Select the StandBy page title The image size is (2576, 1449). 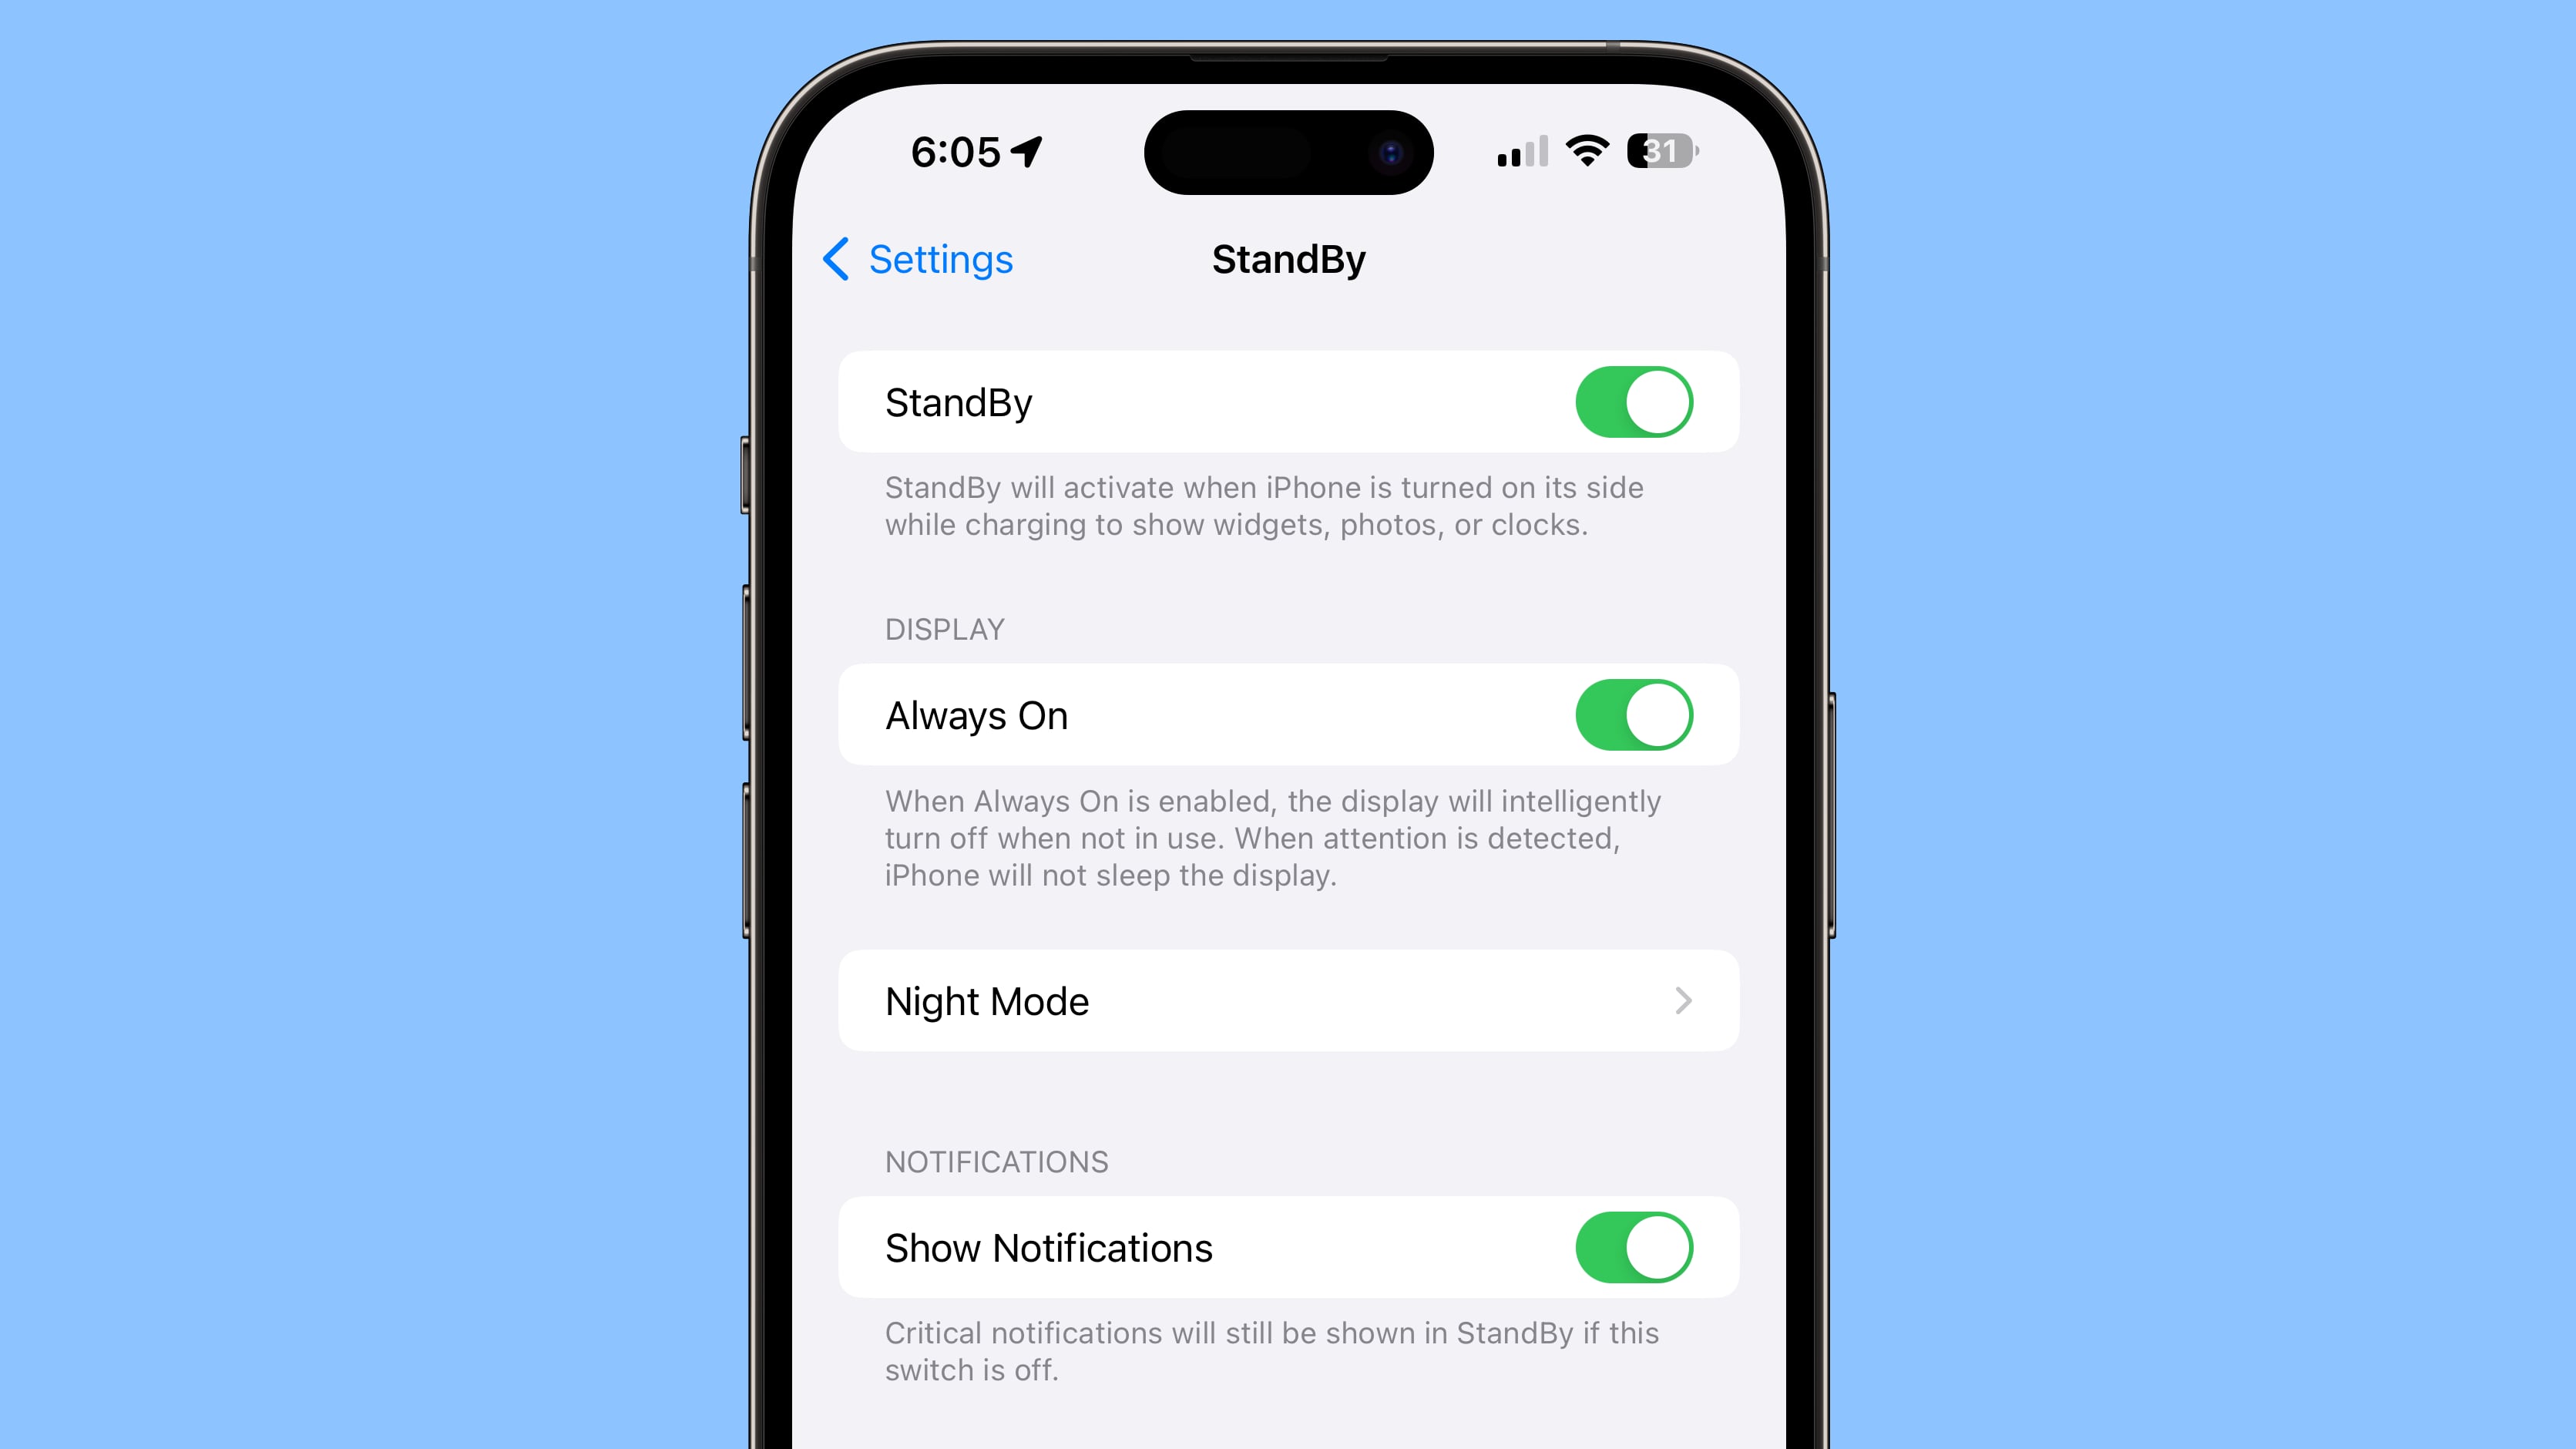[1288, 260]
